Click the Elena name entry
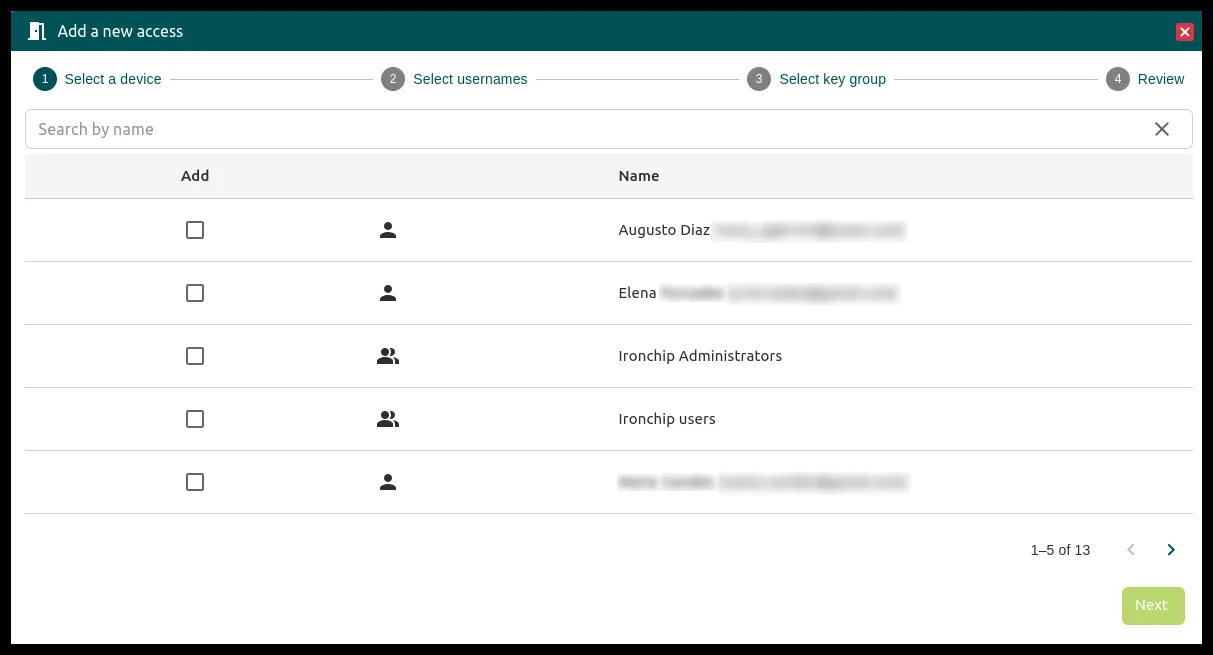The image size is (1213, 655). click(637, 293)
